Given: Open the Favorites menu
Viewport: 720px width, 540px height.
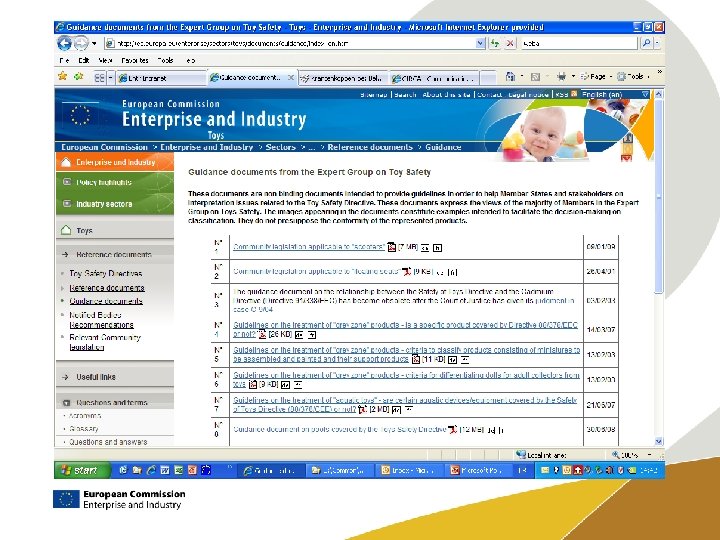Looking at the screenshot, I should tap(135, 60).
